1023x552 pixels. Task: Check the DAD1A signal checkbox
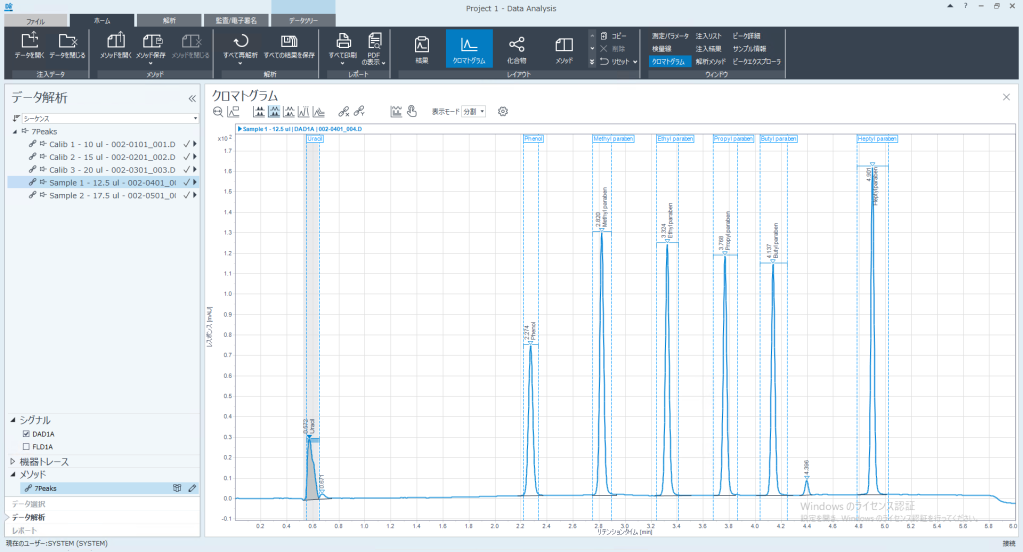26,434
